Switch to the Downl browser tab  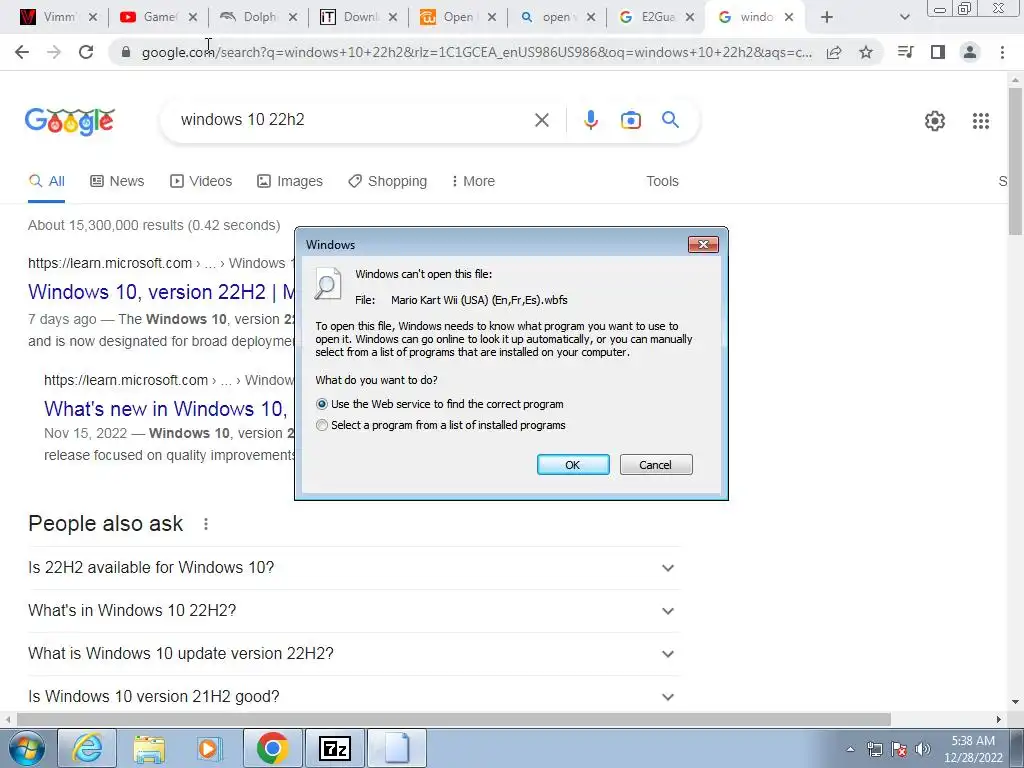click(359, 17)
